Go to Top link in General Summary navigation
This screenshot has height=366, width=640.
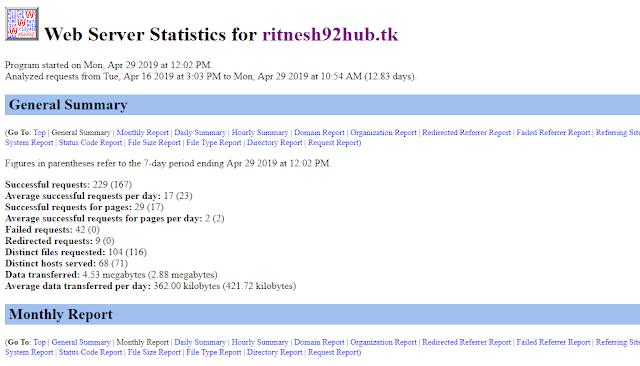[40, 133]
